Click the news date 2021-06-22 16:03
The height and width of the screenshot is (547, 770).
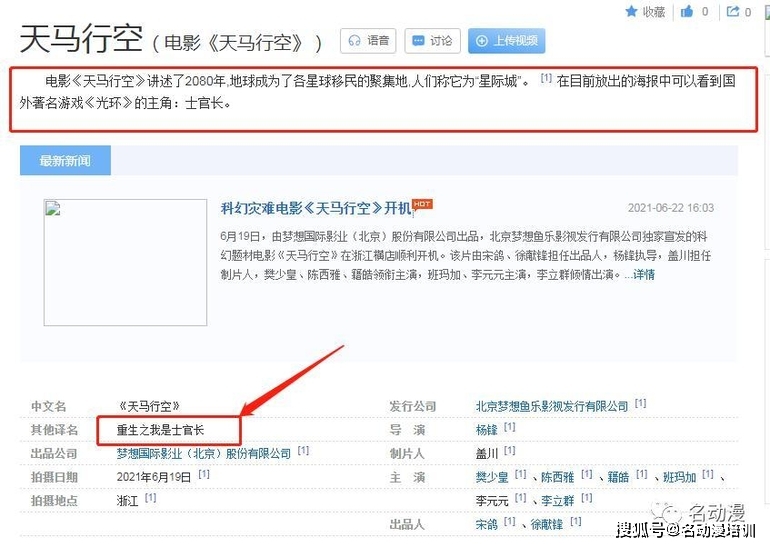(671, 208)
